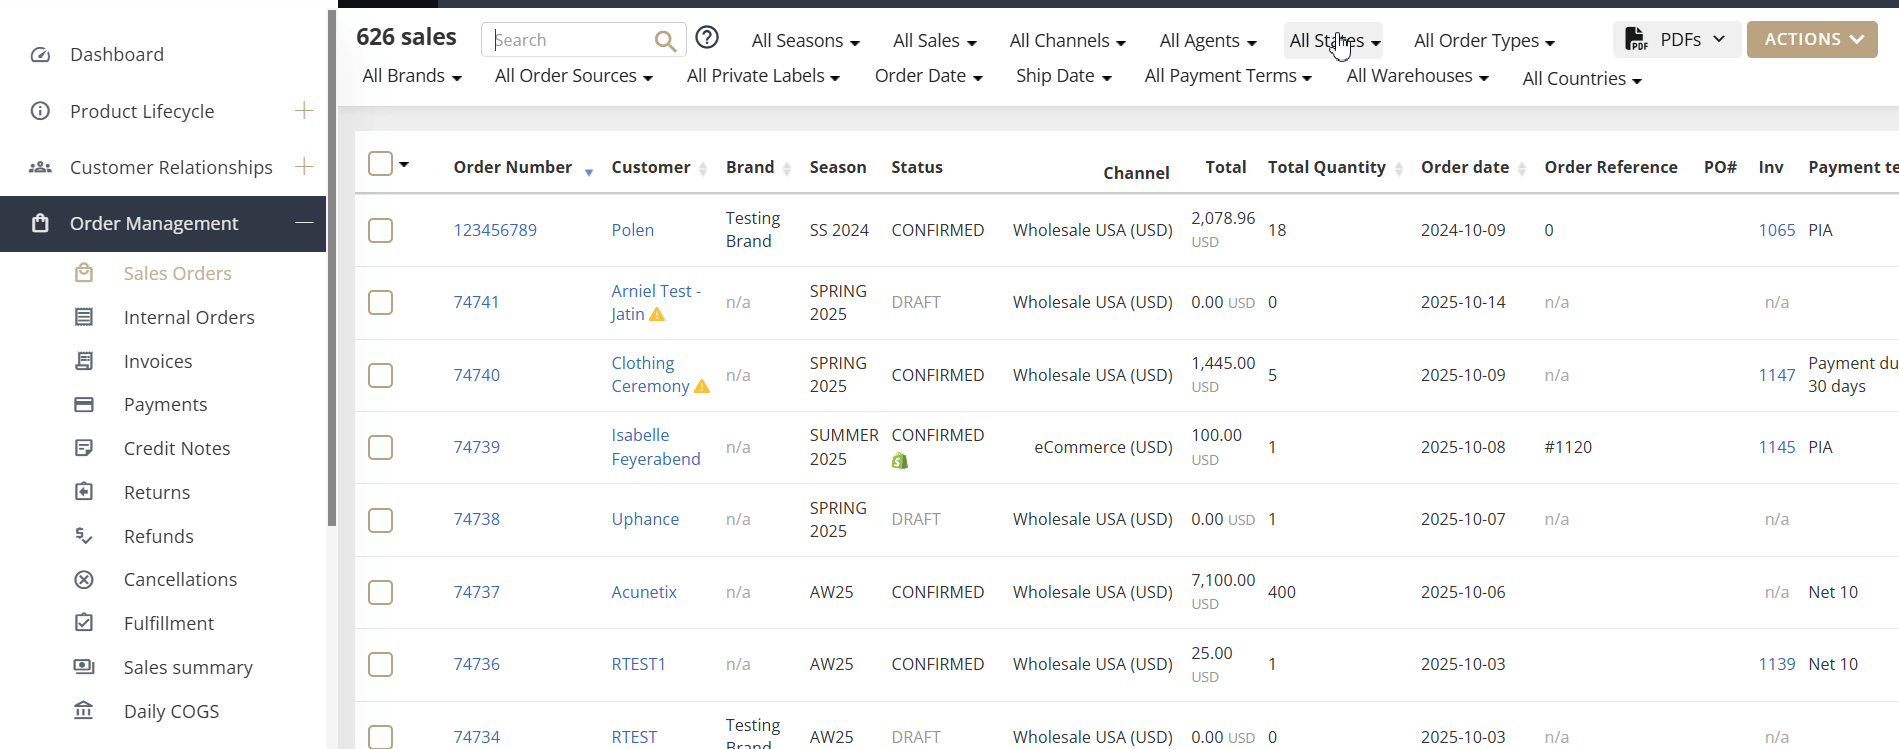Click the Cancellations icon in sidebar

[84, 580]
